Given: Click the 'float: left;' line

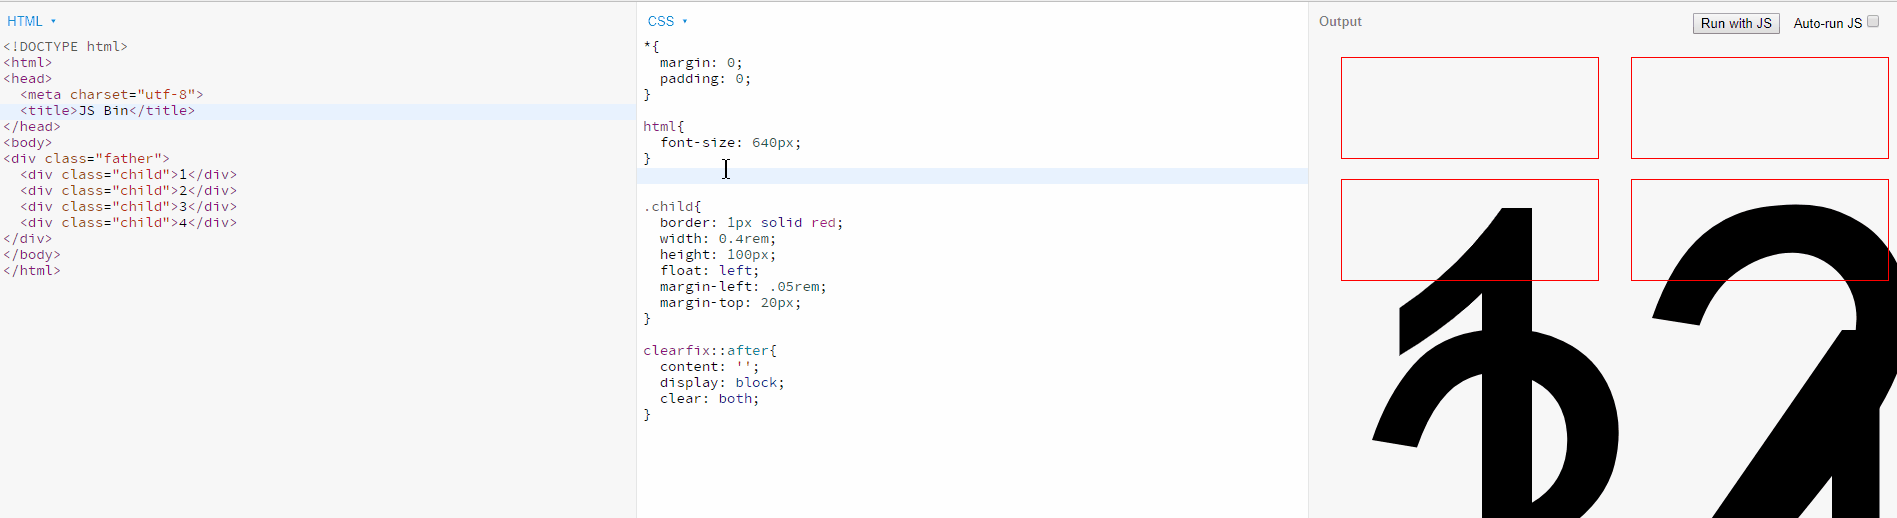Looking at the screenshot, I should click(x=709, y=270).
